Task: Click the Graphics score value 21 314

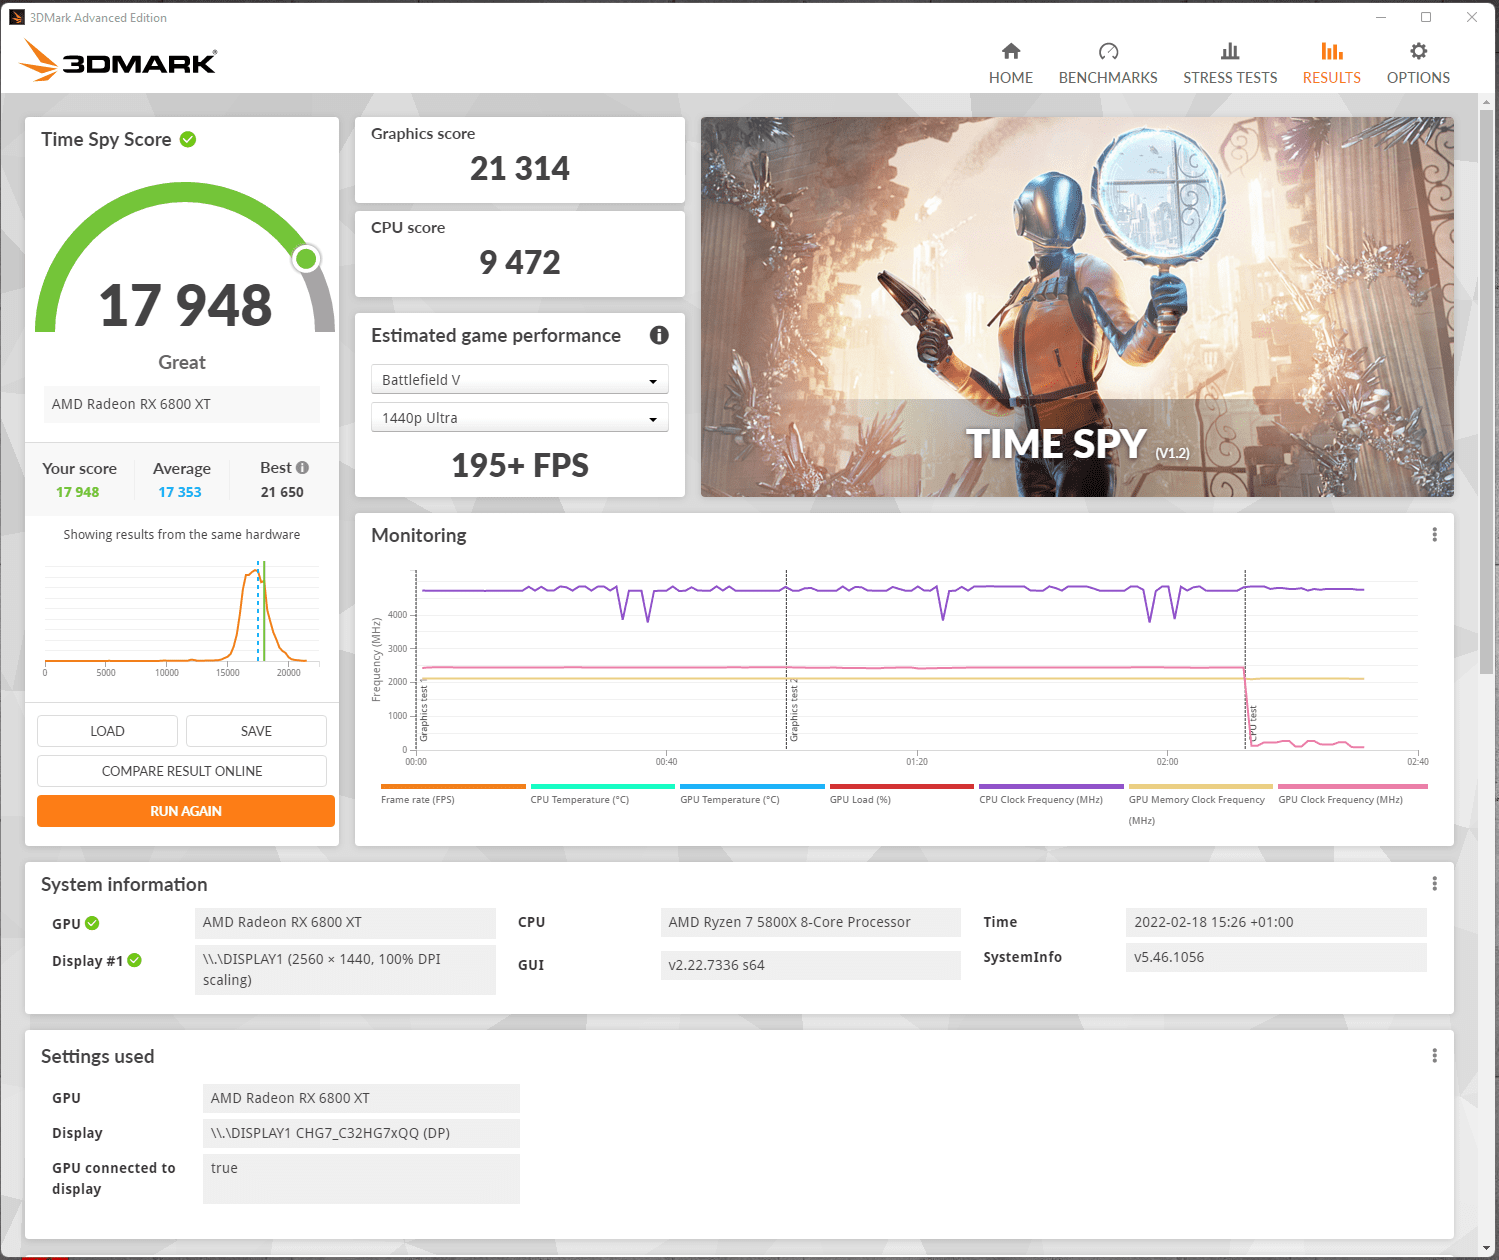Action: click(x=520, y=169)
